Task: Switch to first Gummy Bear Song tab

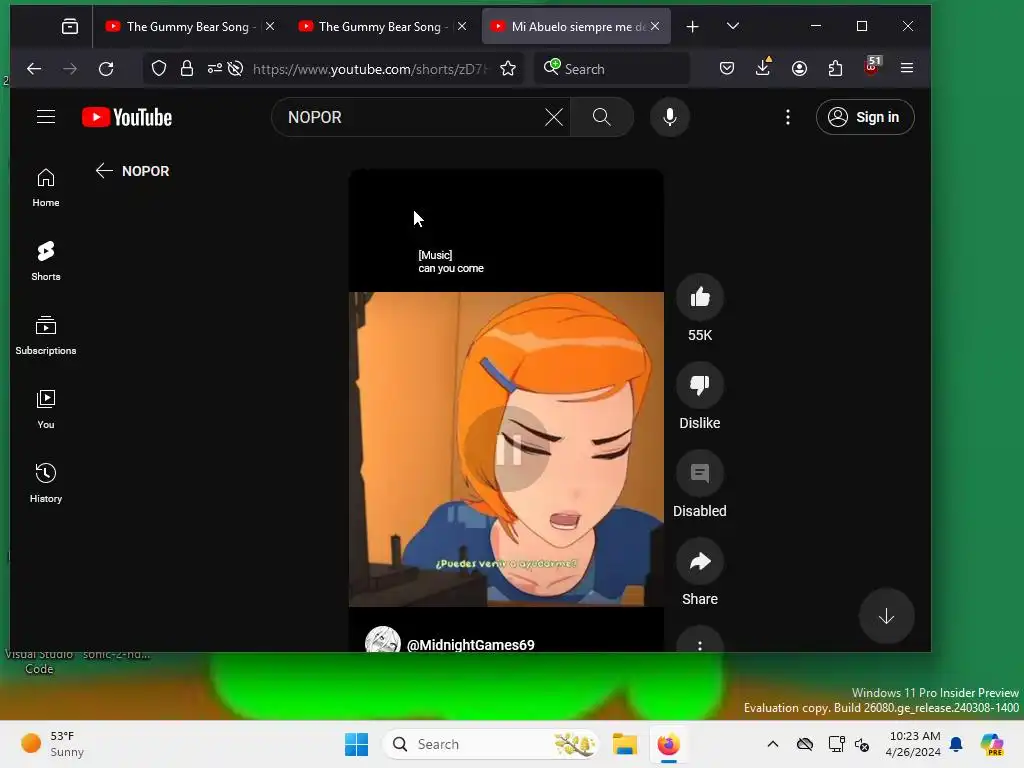Action: click(183, 27)
